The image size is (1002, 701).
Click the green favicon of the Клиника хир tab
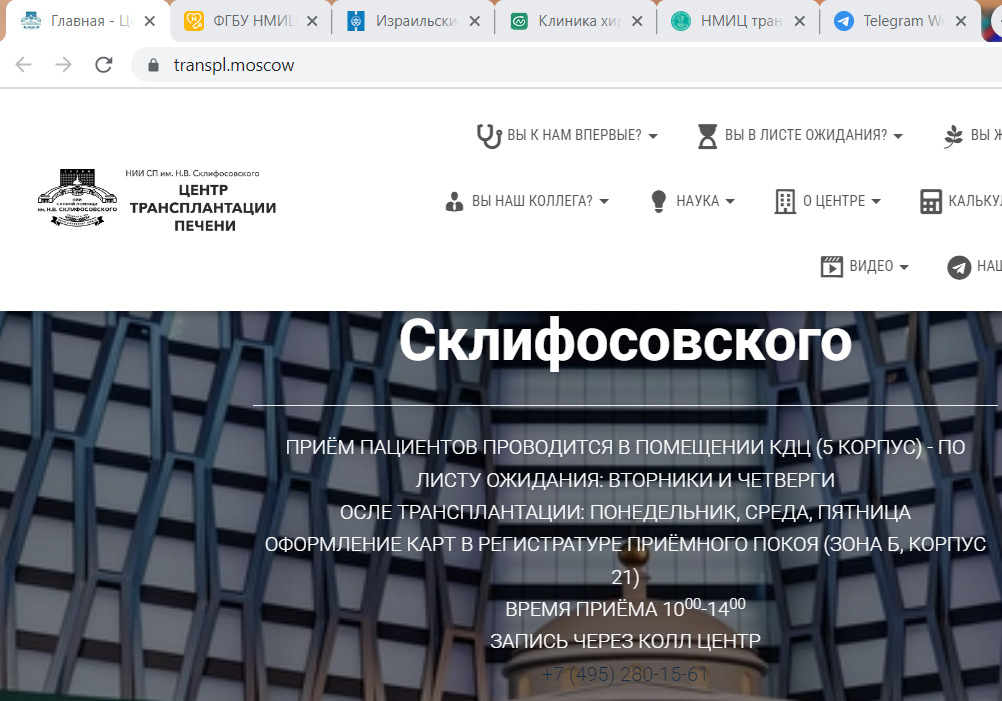tap(519, 22)
